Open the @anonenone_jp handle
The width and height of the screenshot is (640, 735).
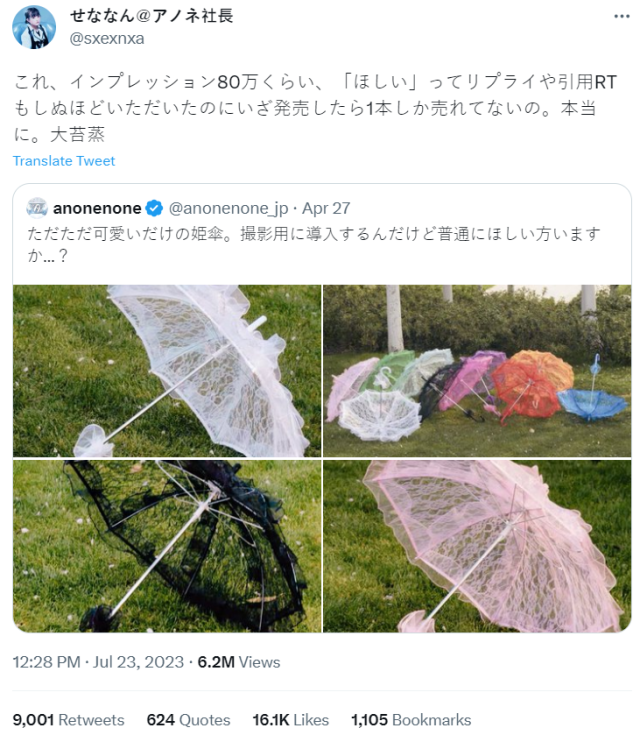228,209
